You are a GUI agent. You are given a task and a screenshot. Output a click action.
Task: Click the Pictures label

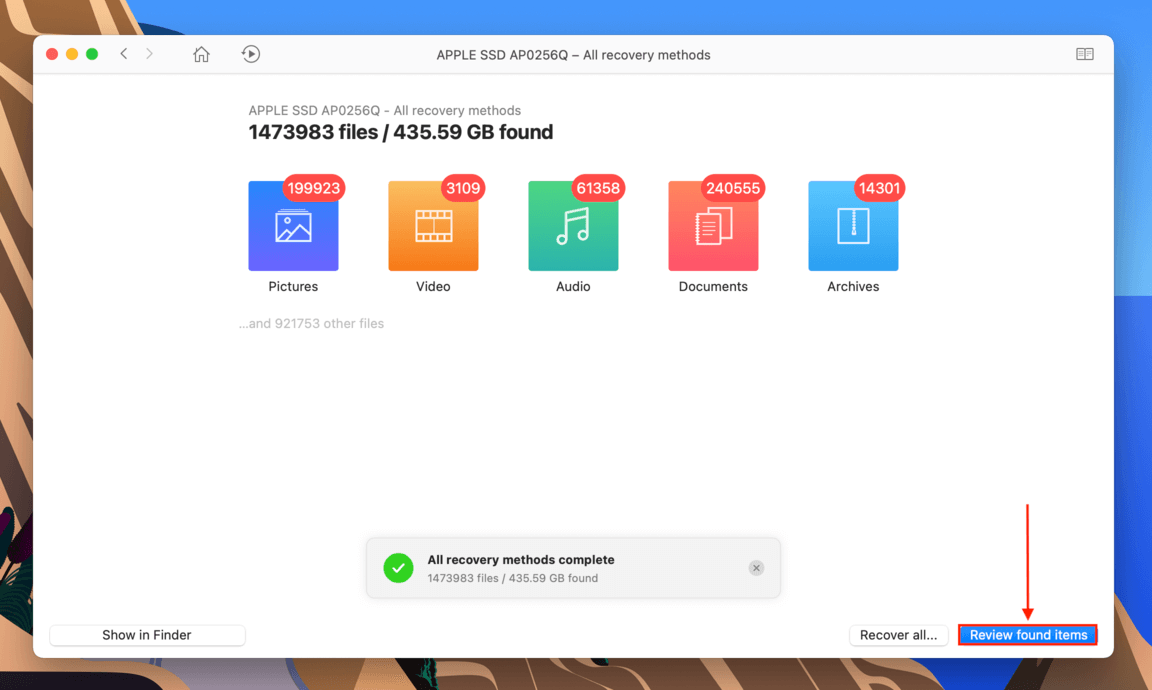pos(293,287)
